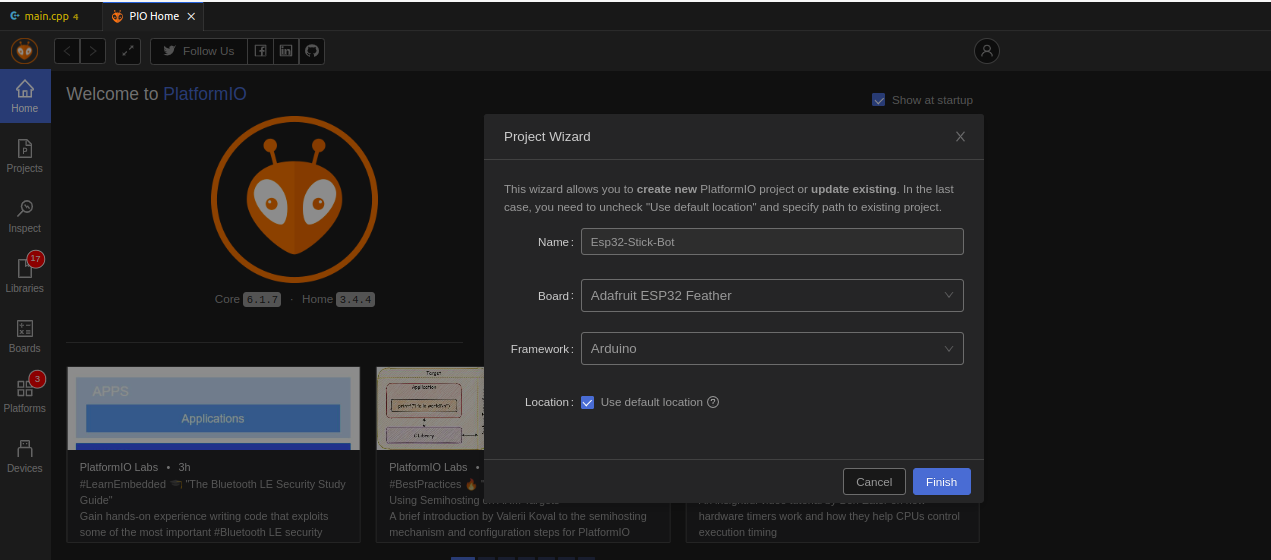
Task: Click the Semihosting diagram thumbnail
Action: point(430,408)
